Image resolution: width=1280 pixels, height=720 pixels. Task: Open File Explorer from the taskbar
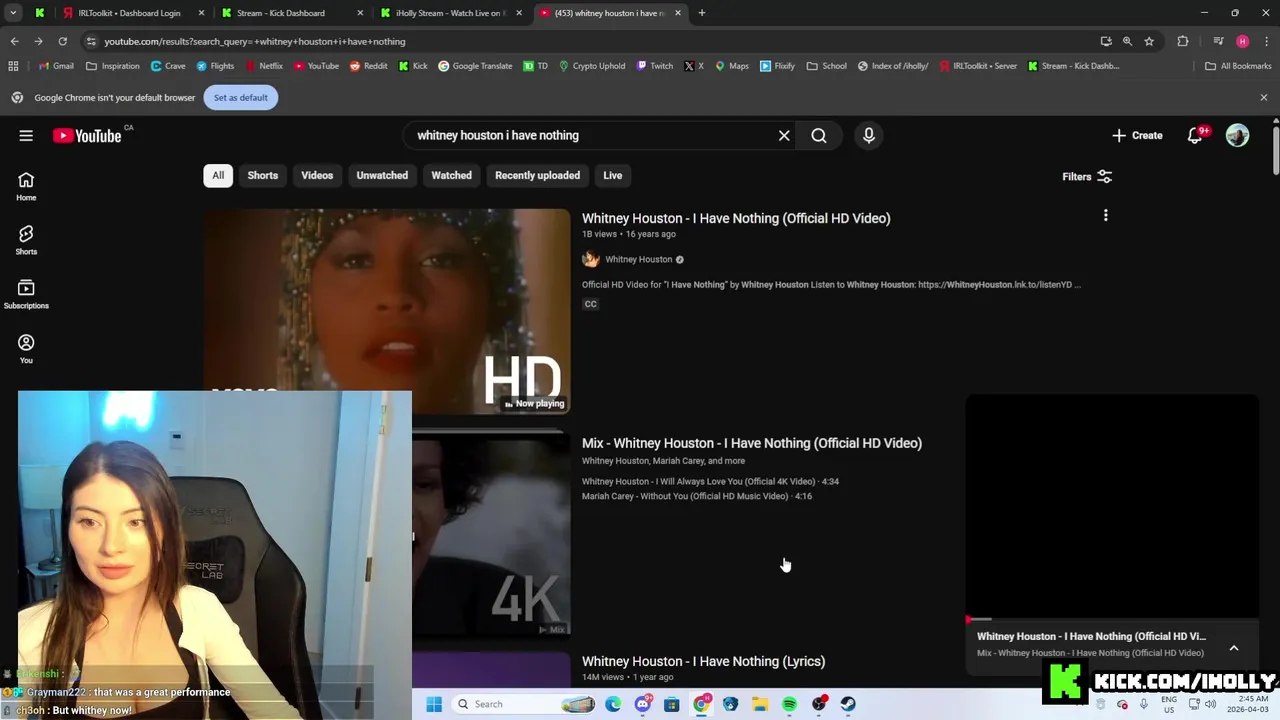760,704
